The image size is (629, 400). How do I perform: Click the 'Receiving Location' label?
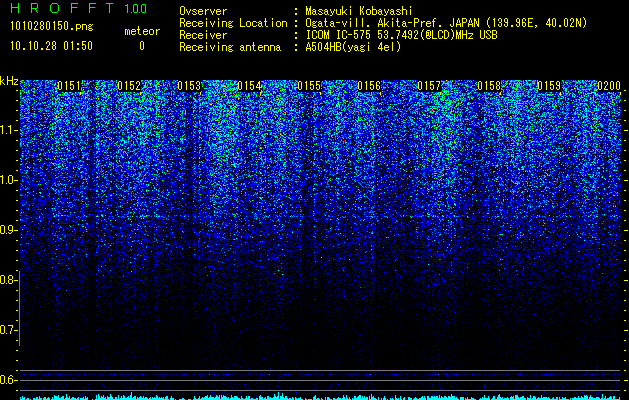point(233,23)
